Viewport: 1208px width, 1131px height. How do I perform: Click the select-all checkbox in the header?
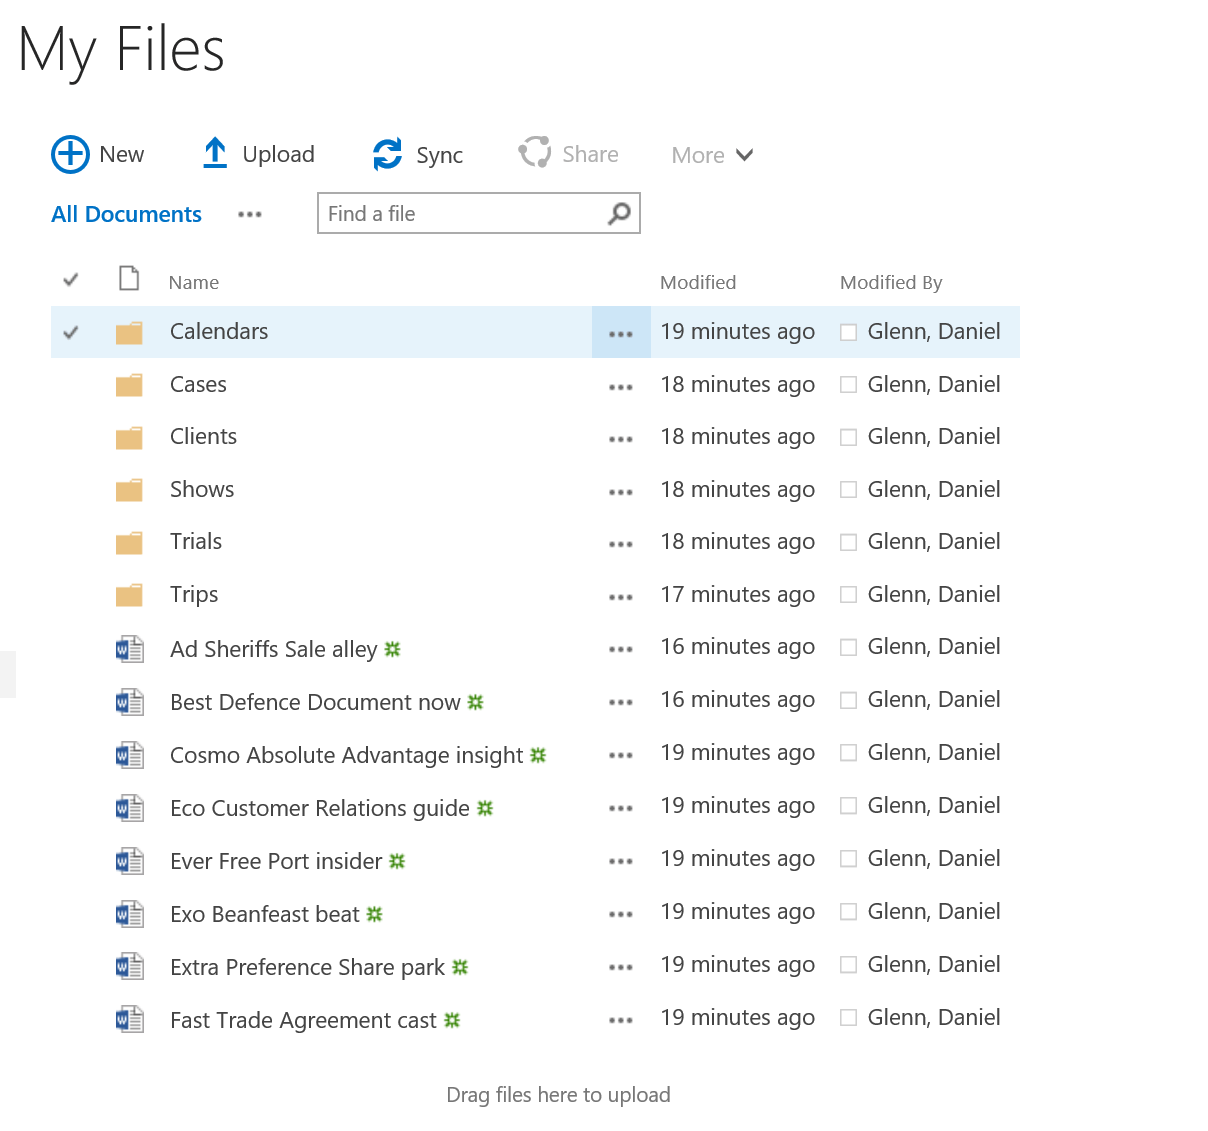pyautogui.click(x=70, y=280)
